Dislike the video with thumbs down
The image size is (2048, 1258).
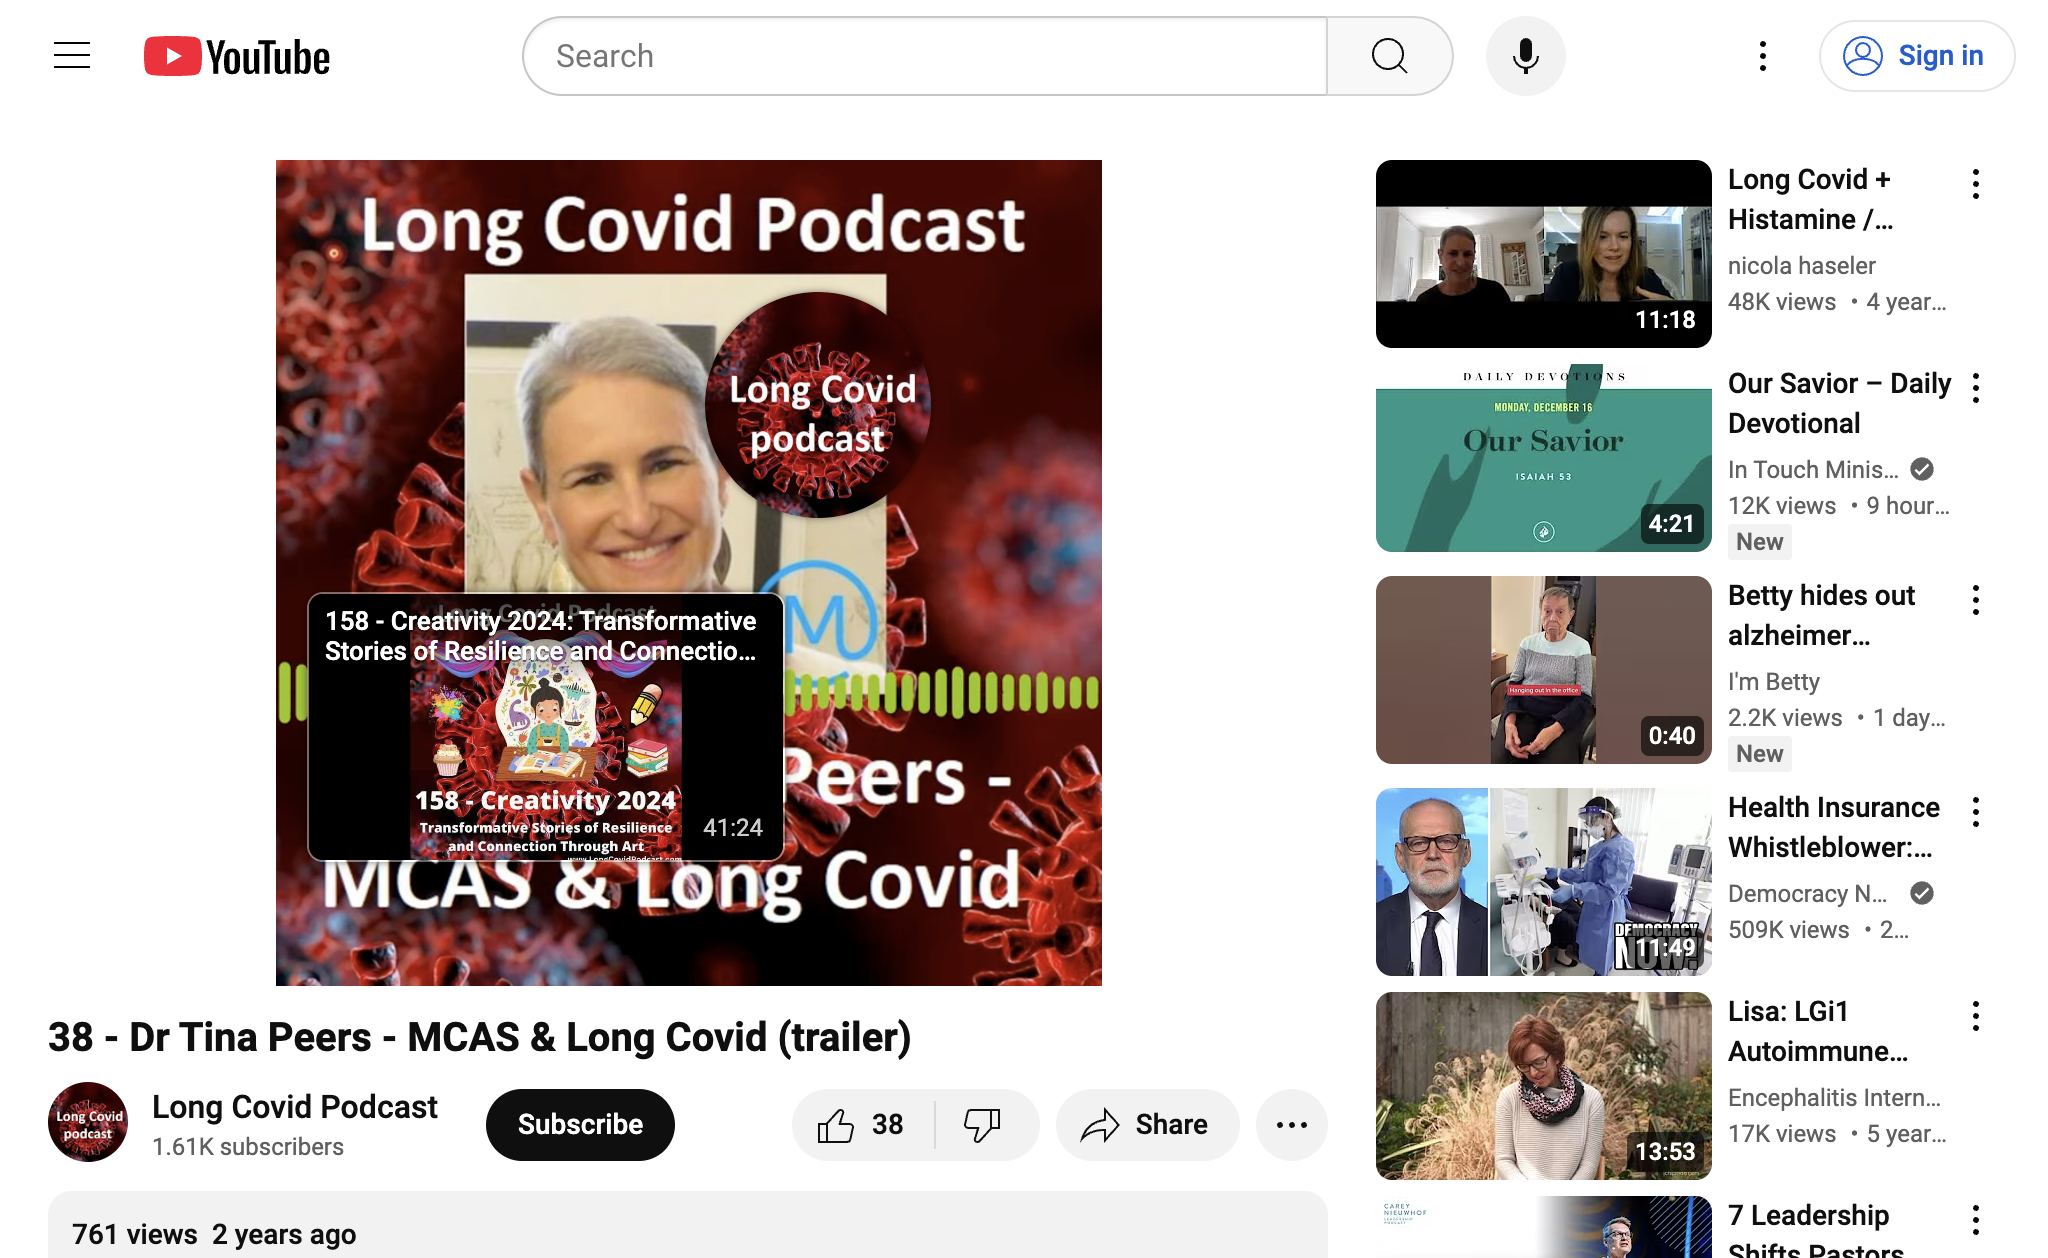coord(984,1125)
